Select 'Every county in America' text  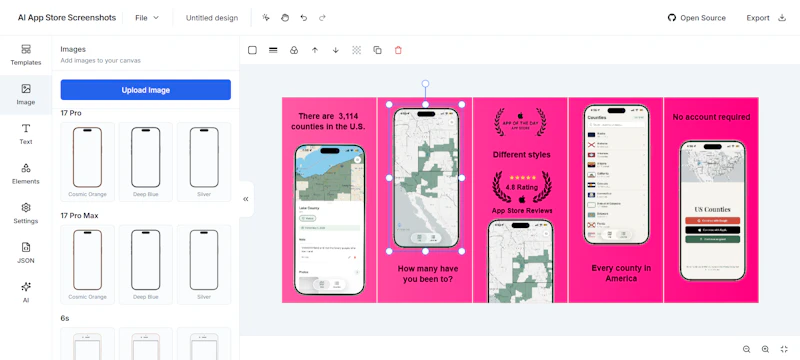[x=621, y=273]
